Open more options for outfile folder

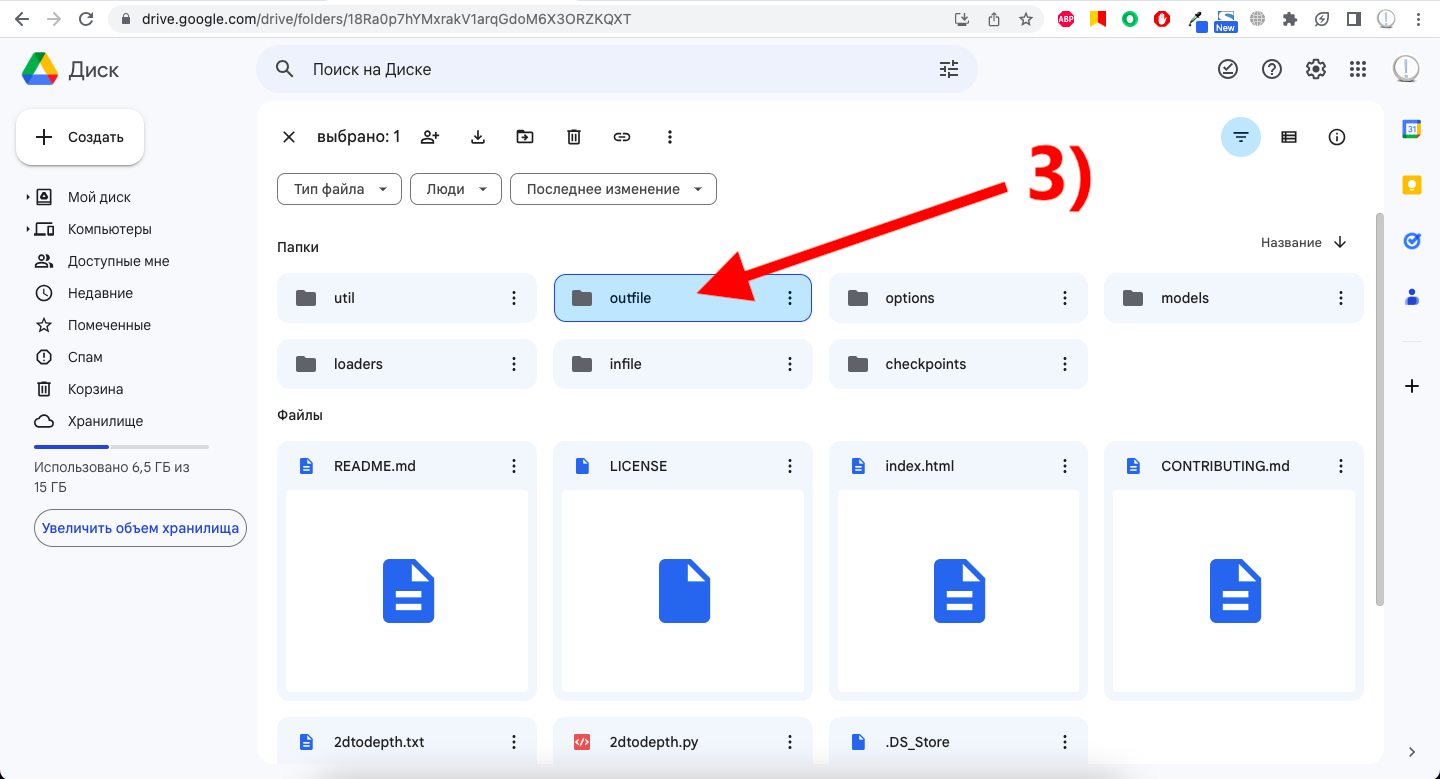point(790,298)
